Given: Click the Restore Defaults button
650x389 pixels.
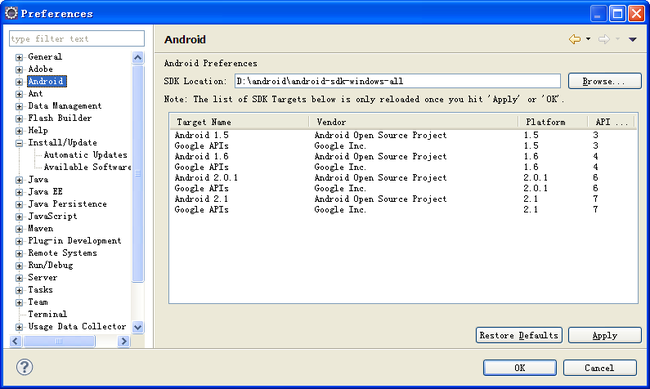Looking at the screenshot, I should coord(519,335).
